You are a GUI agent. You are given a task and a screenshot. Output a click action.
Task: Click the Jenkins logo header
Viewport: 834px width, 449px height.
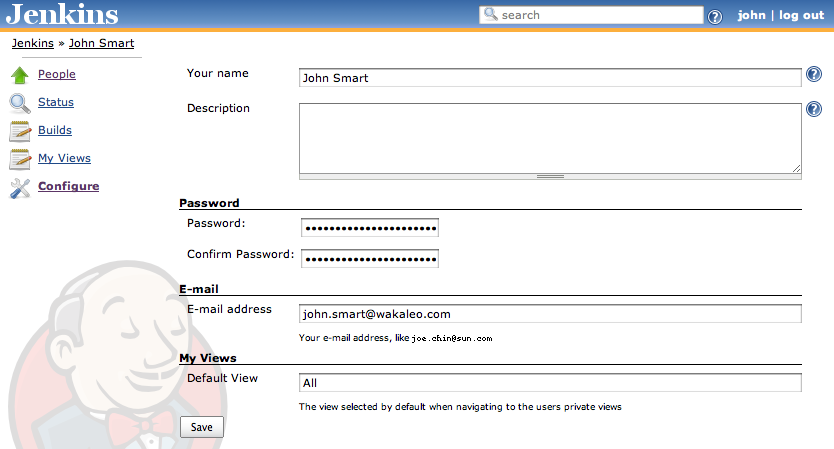[x=62, y=14]
